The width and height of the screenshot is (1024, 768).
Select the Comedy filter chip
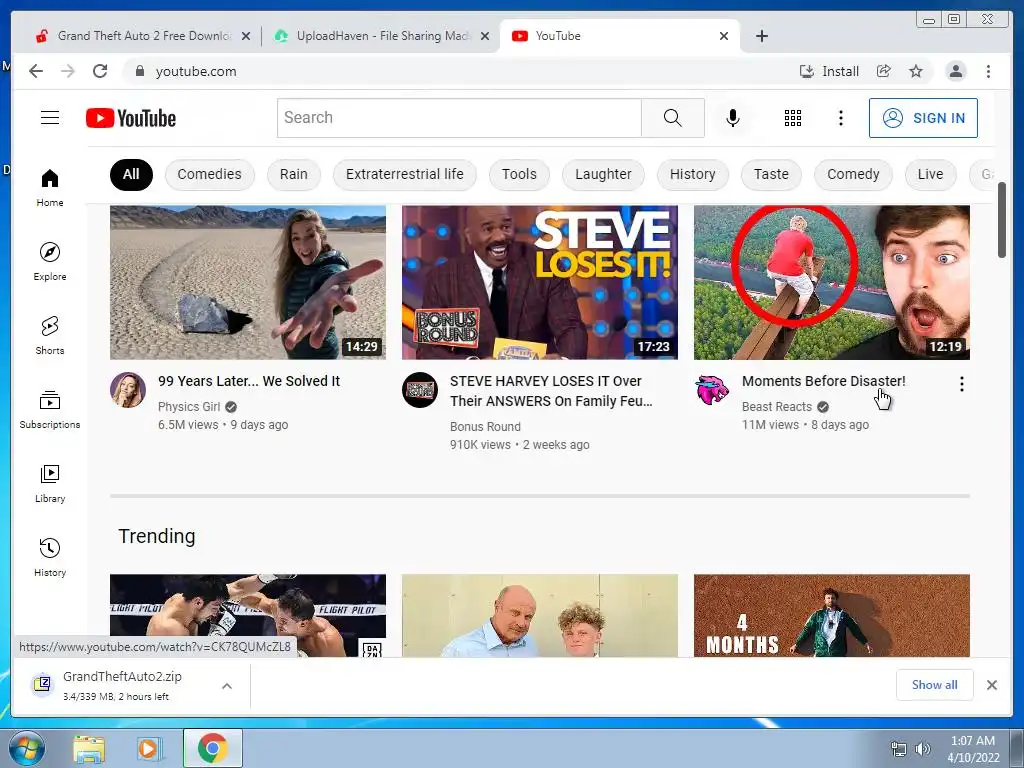853,174
